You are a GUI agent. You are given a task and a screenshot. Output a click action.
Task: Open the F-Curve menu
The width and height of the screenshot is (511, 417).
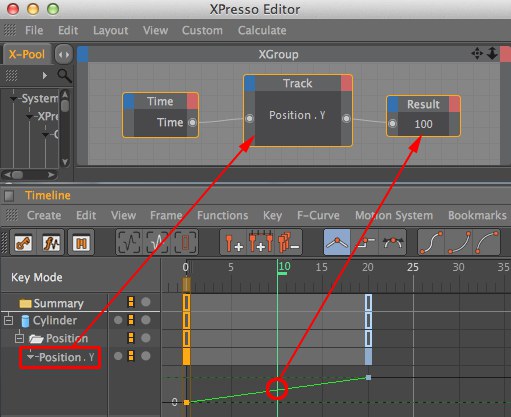[x=318, y=215]
